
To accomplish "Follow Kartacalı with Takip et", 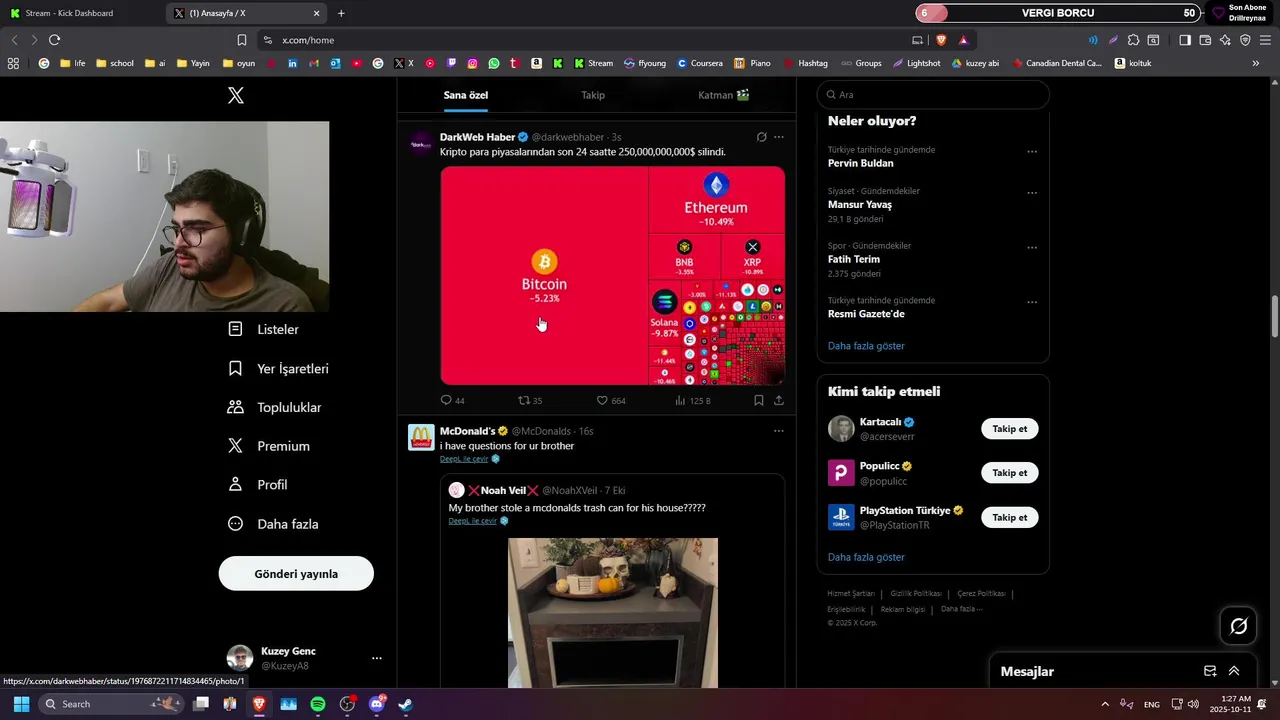I will pyautogui.click(x=1010, y=429).
